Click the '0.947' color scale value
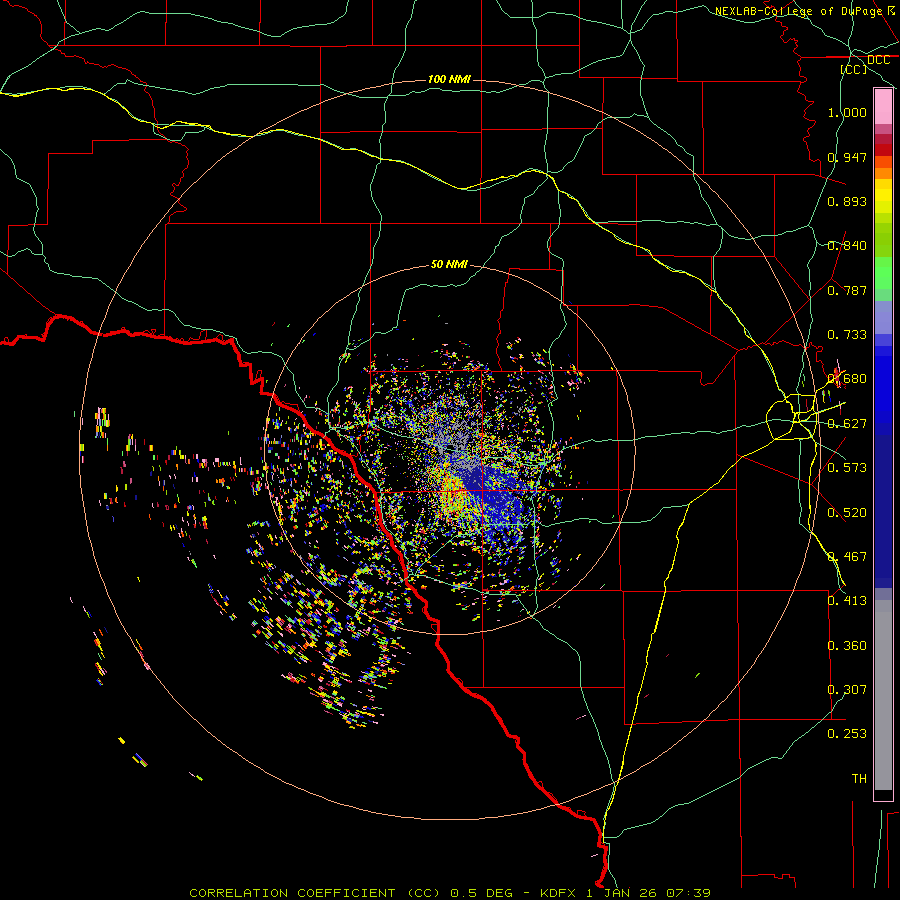Image resolution: width=900 pixels, height=900 pixels. 847,157
